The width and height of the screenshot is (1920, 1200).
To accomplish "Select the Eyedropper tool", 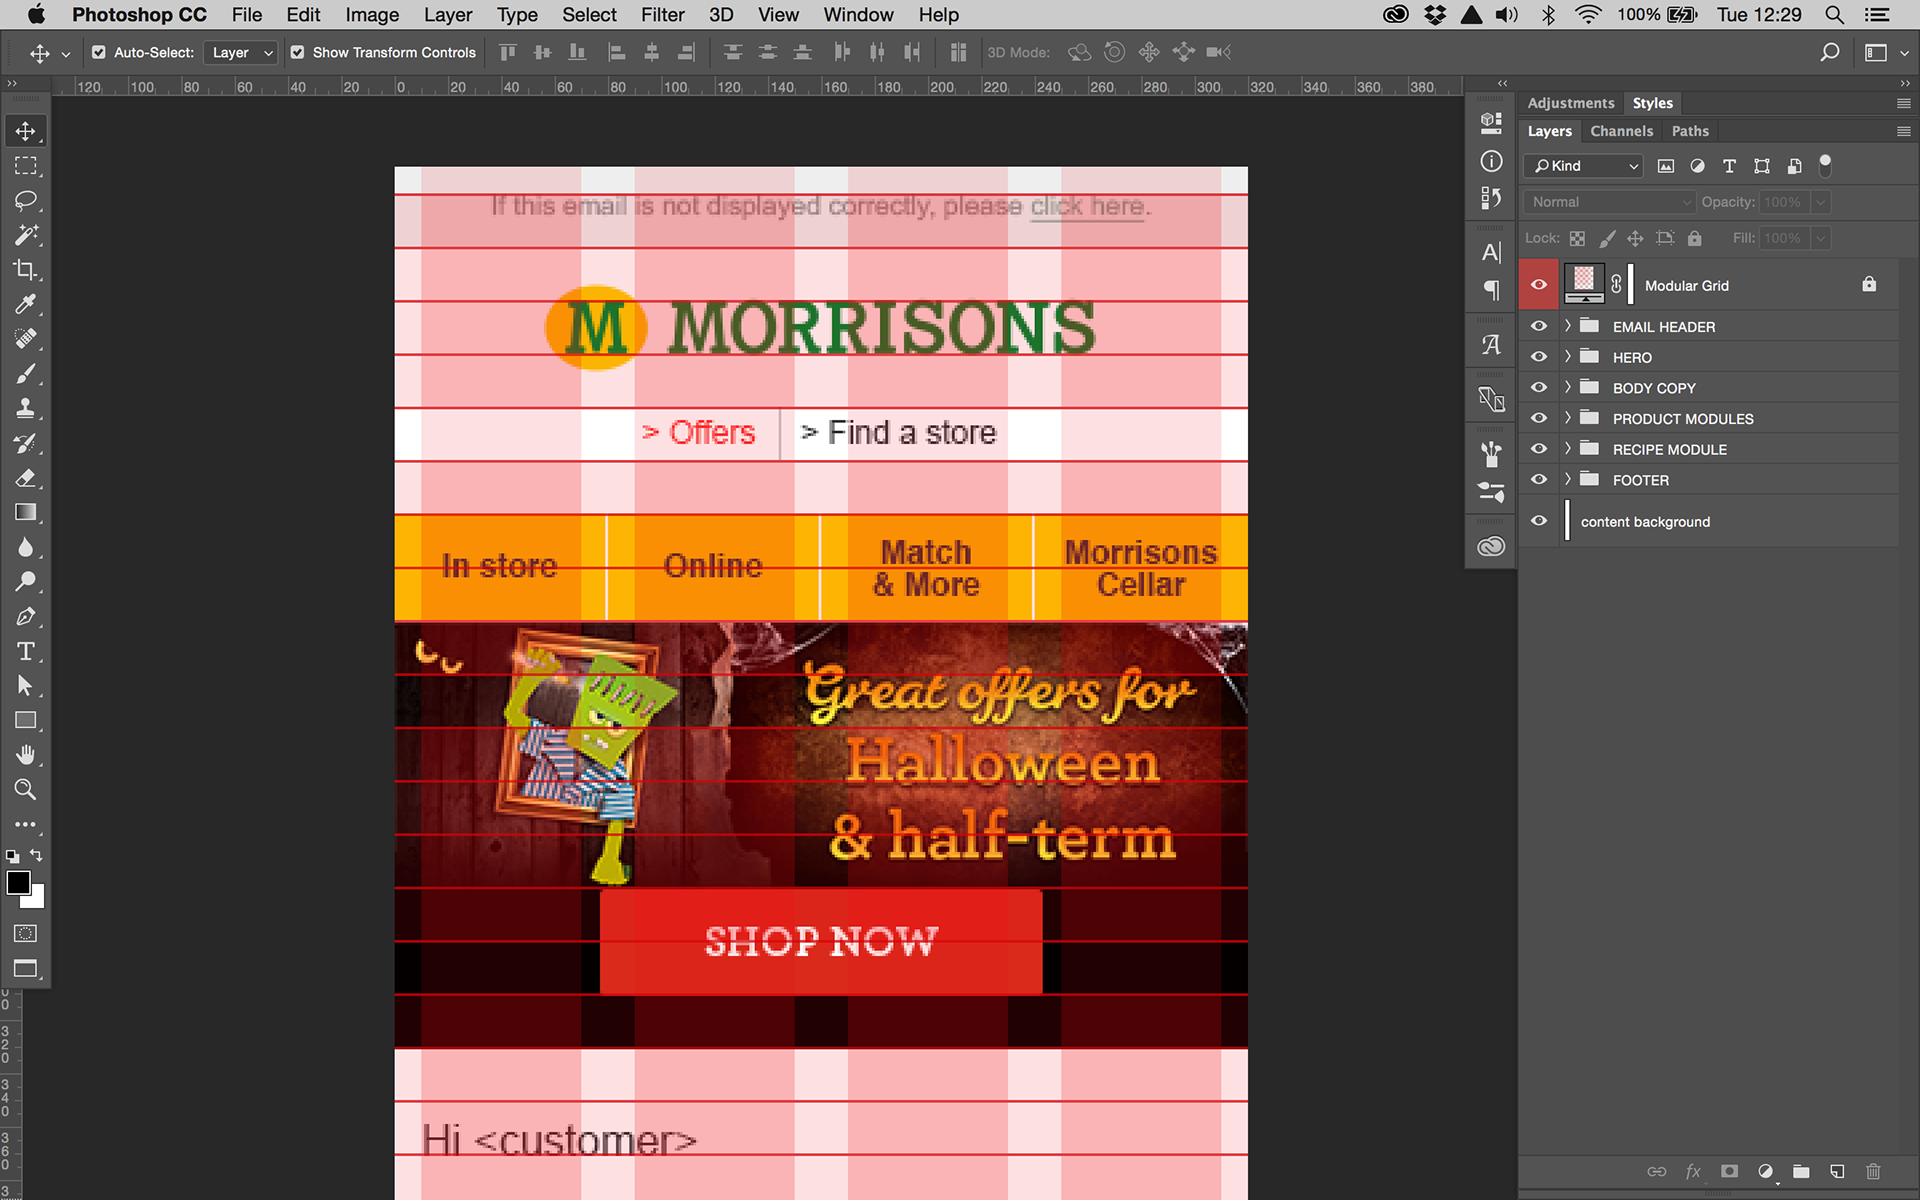I will [x=26, y=304].
